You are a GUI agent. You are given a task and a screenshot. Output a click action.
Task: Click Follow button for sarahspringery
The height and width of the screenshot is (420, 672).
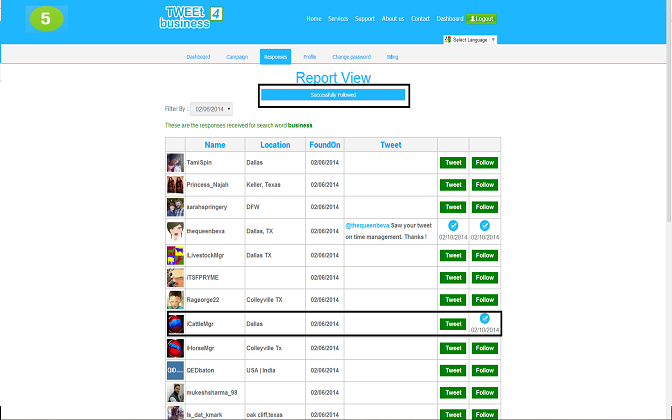pos(485,207)
